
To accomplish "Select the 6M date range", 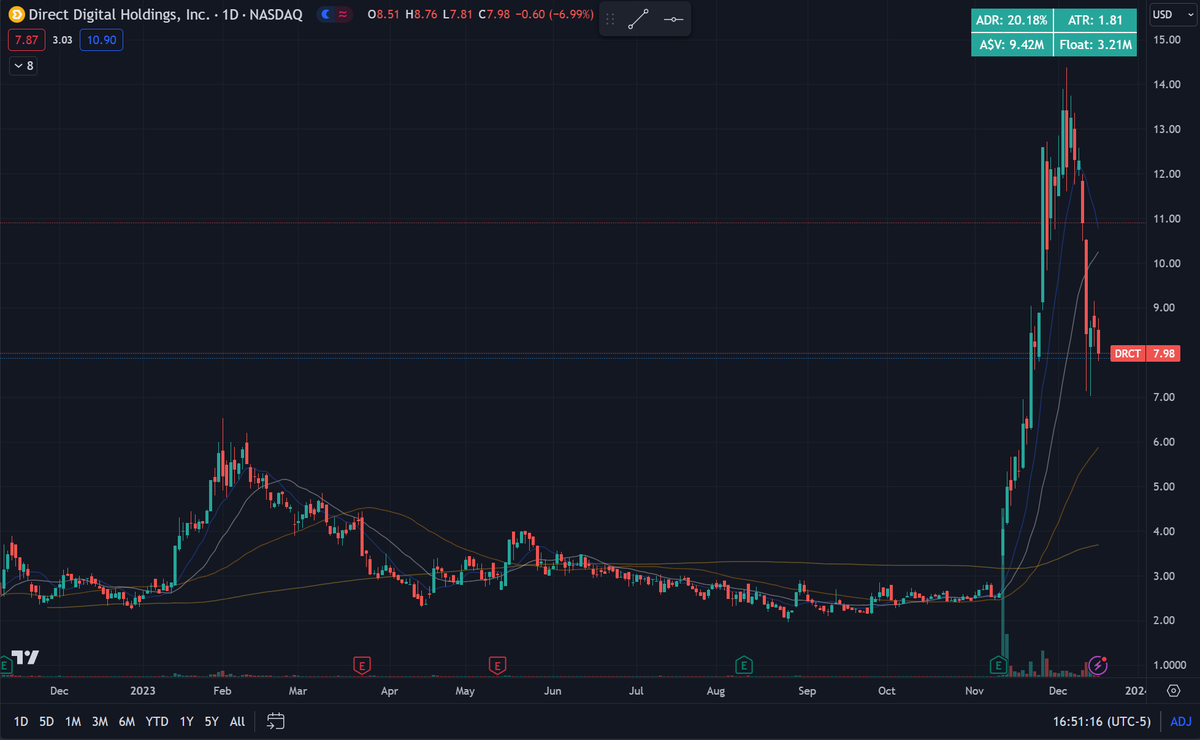I will 127,721.
